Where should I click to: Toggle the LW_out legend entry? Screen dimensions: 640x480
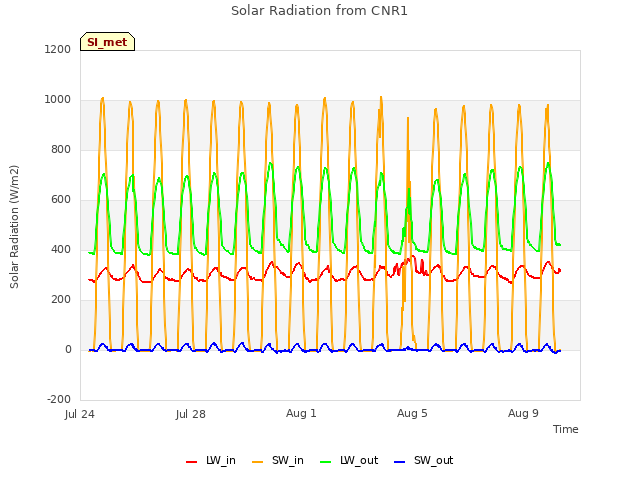point(349,460)
